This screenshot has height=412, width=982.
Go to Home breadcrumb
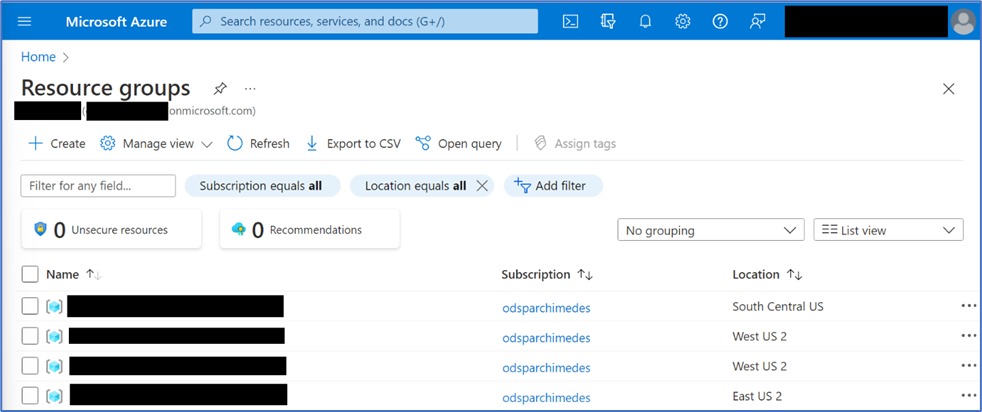[38, 57]
